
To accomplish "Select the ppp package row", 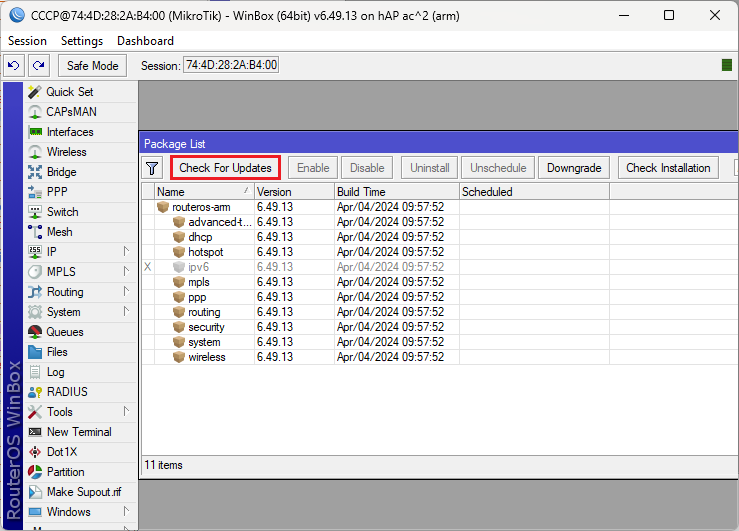I will (x=439, y=297).
